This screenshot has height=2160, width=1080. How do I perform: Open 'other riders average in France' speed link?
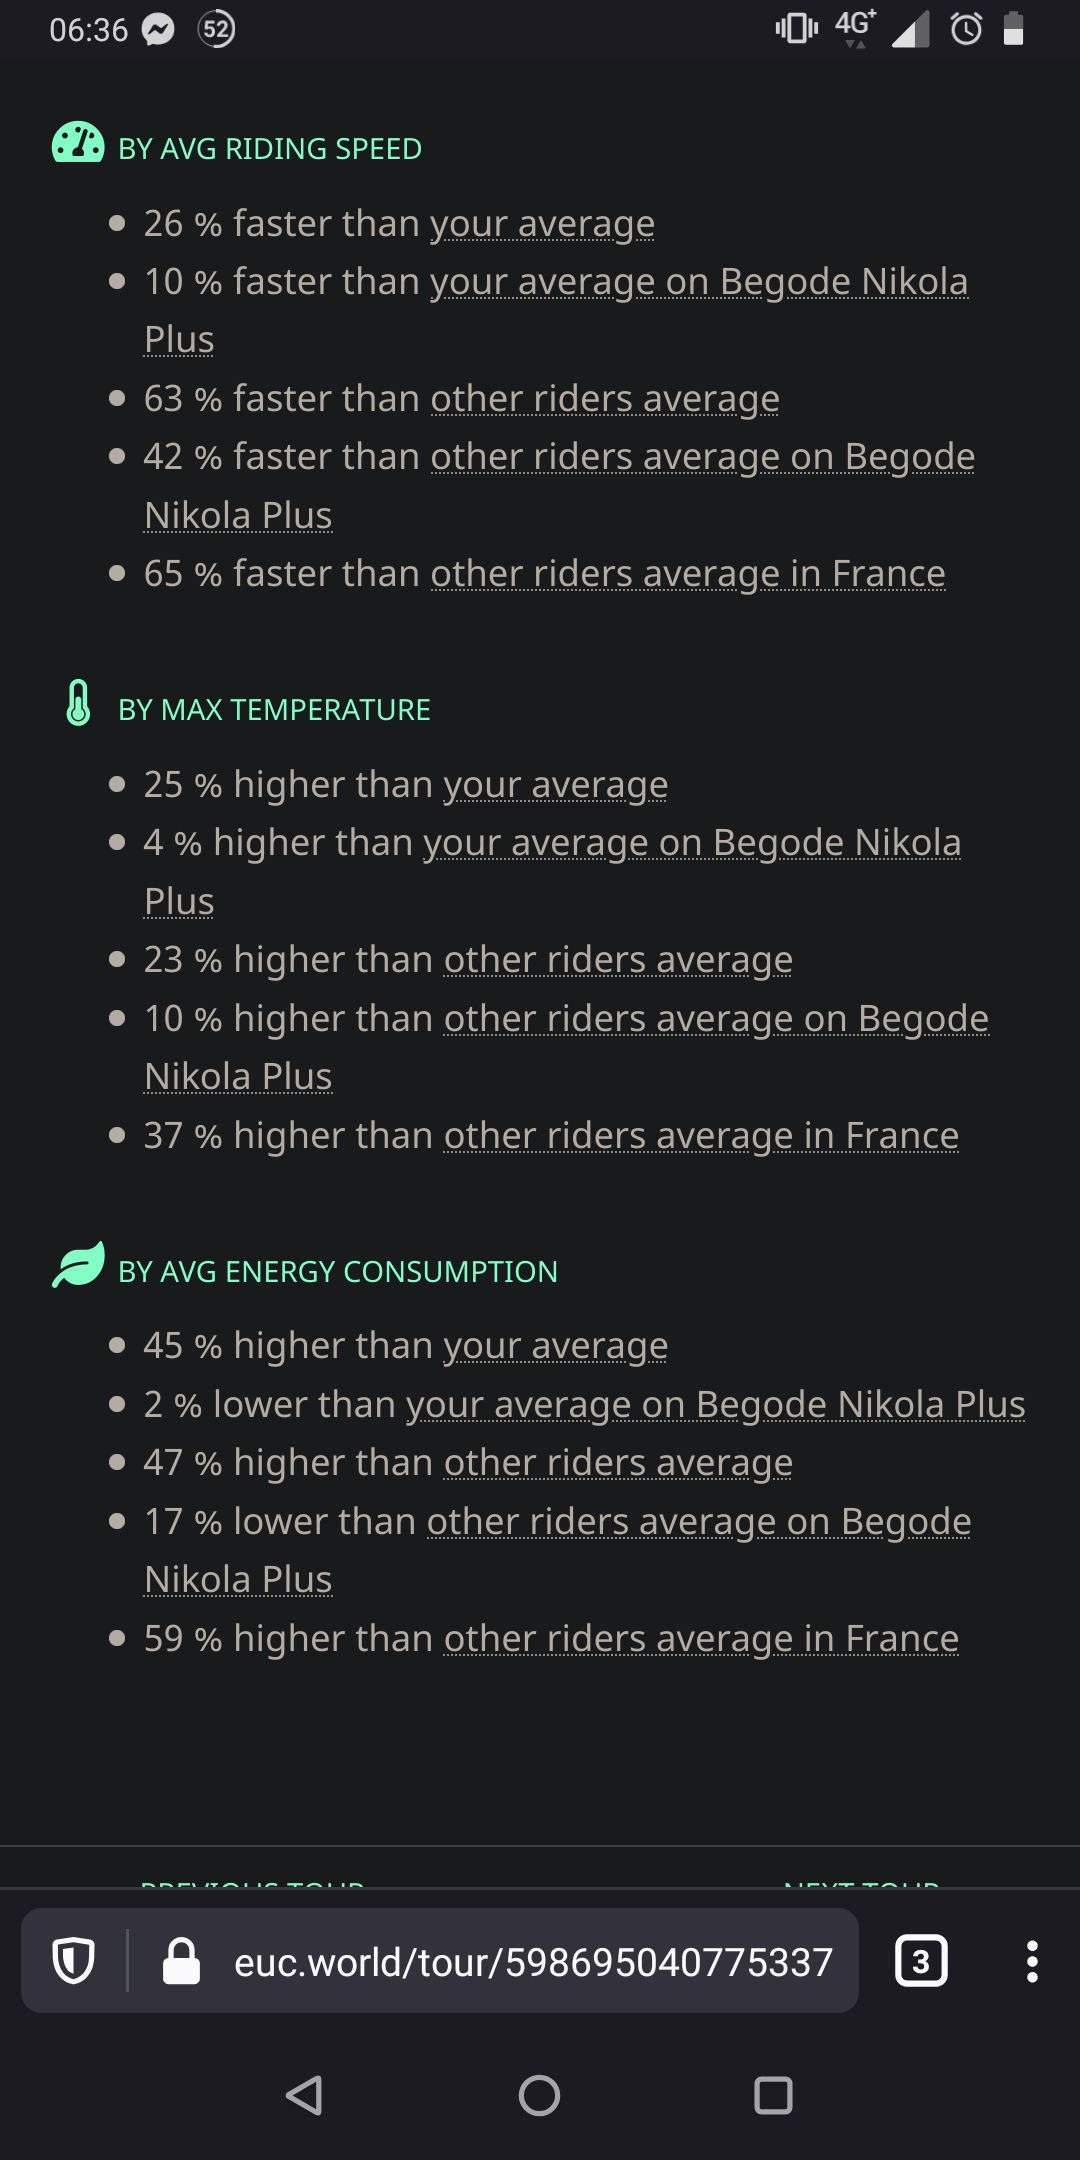coord(688,574)
